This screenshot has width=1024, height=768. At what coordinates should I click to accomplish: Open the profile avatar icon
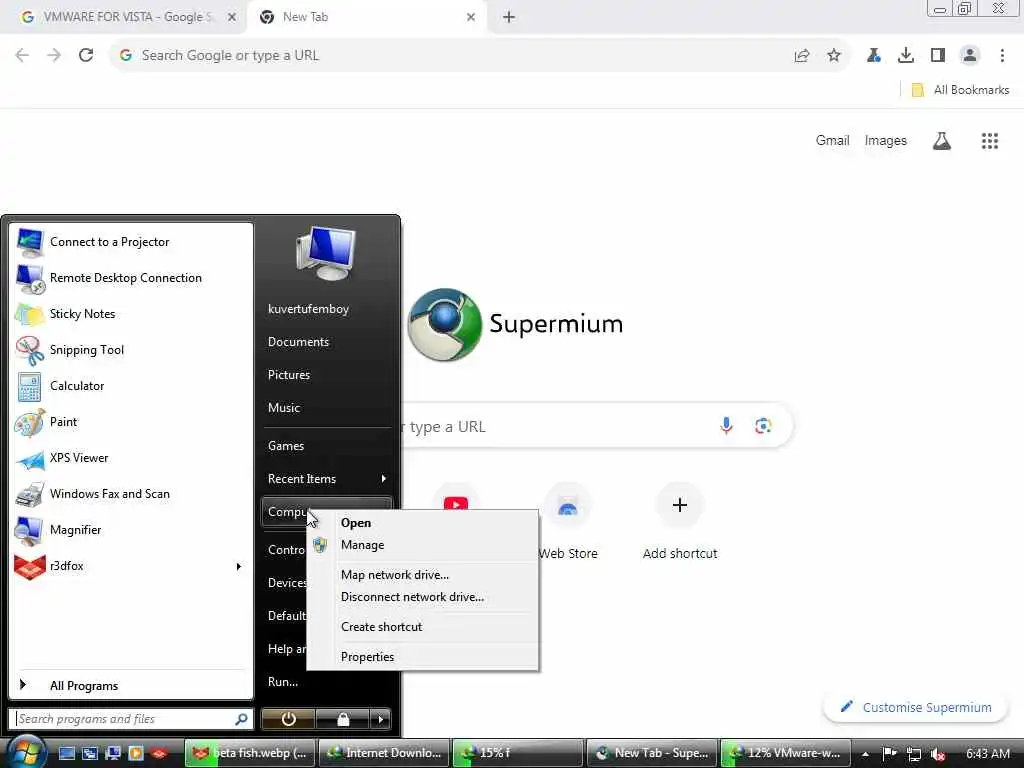pyautogui.click(x=970, y=56)
